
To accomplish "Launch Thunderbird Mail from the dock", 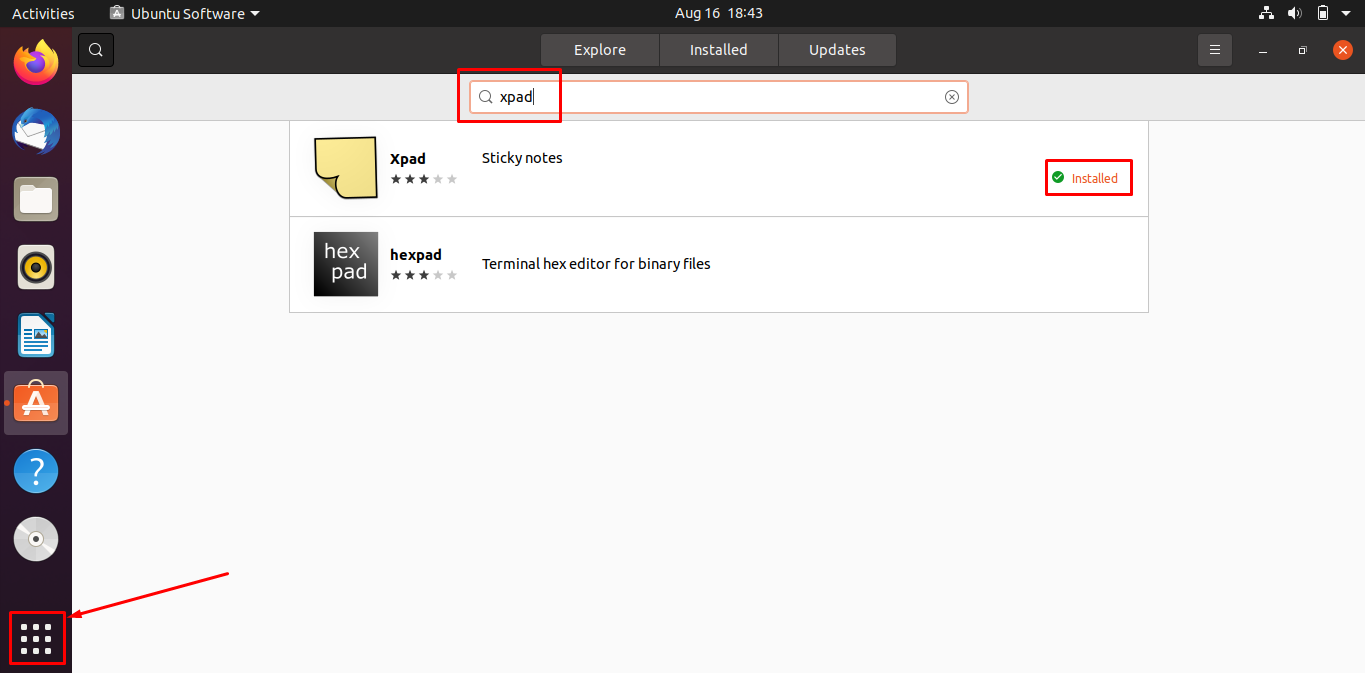I will (x=36, y=131).
